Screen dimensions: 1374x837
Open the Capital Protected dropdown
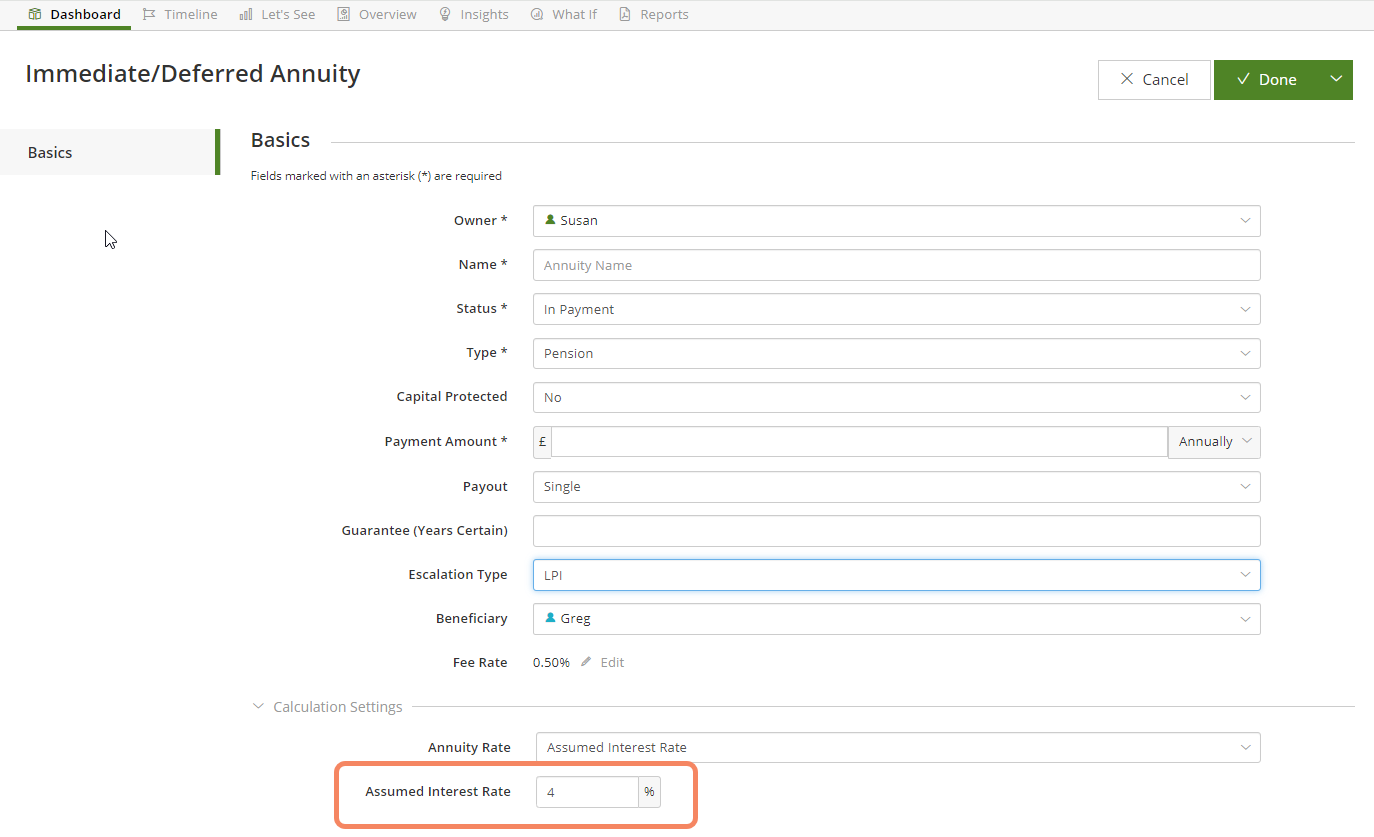[897, 397]
